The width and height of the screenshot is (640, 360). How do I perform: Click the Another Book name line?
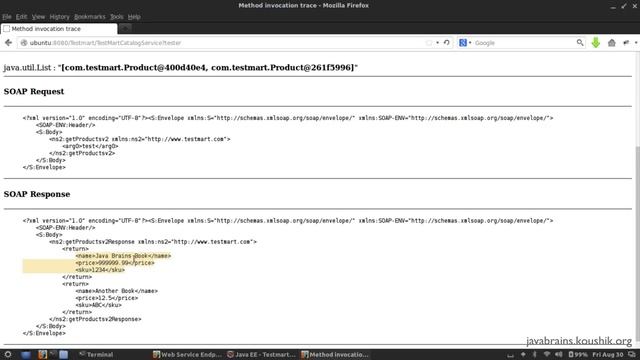117,291
